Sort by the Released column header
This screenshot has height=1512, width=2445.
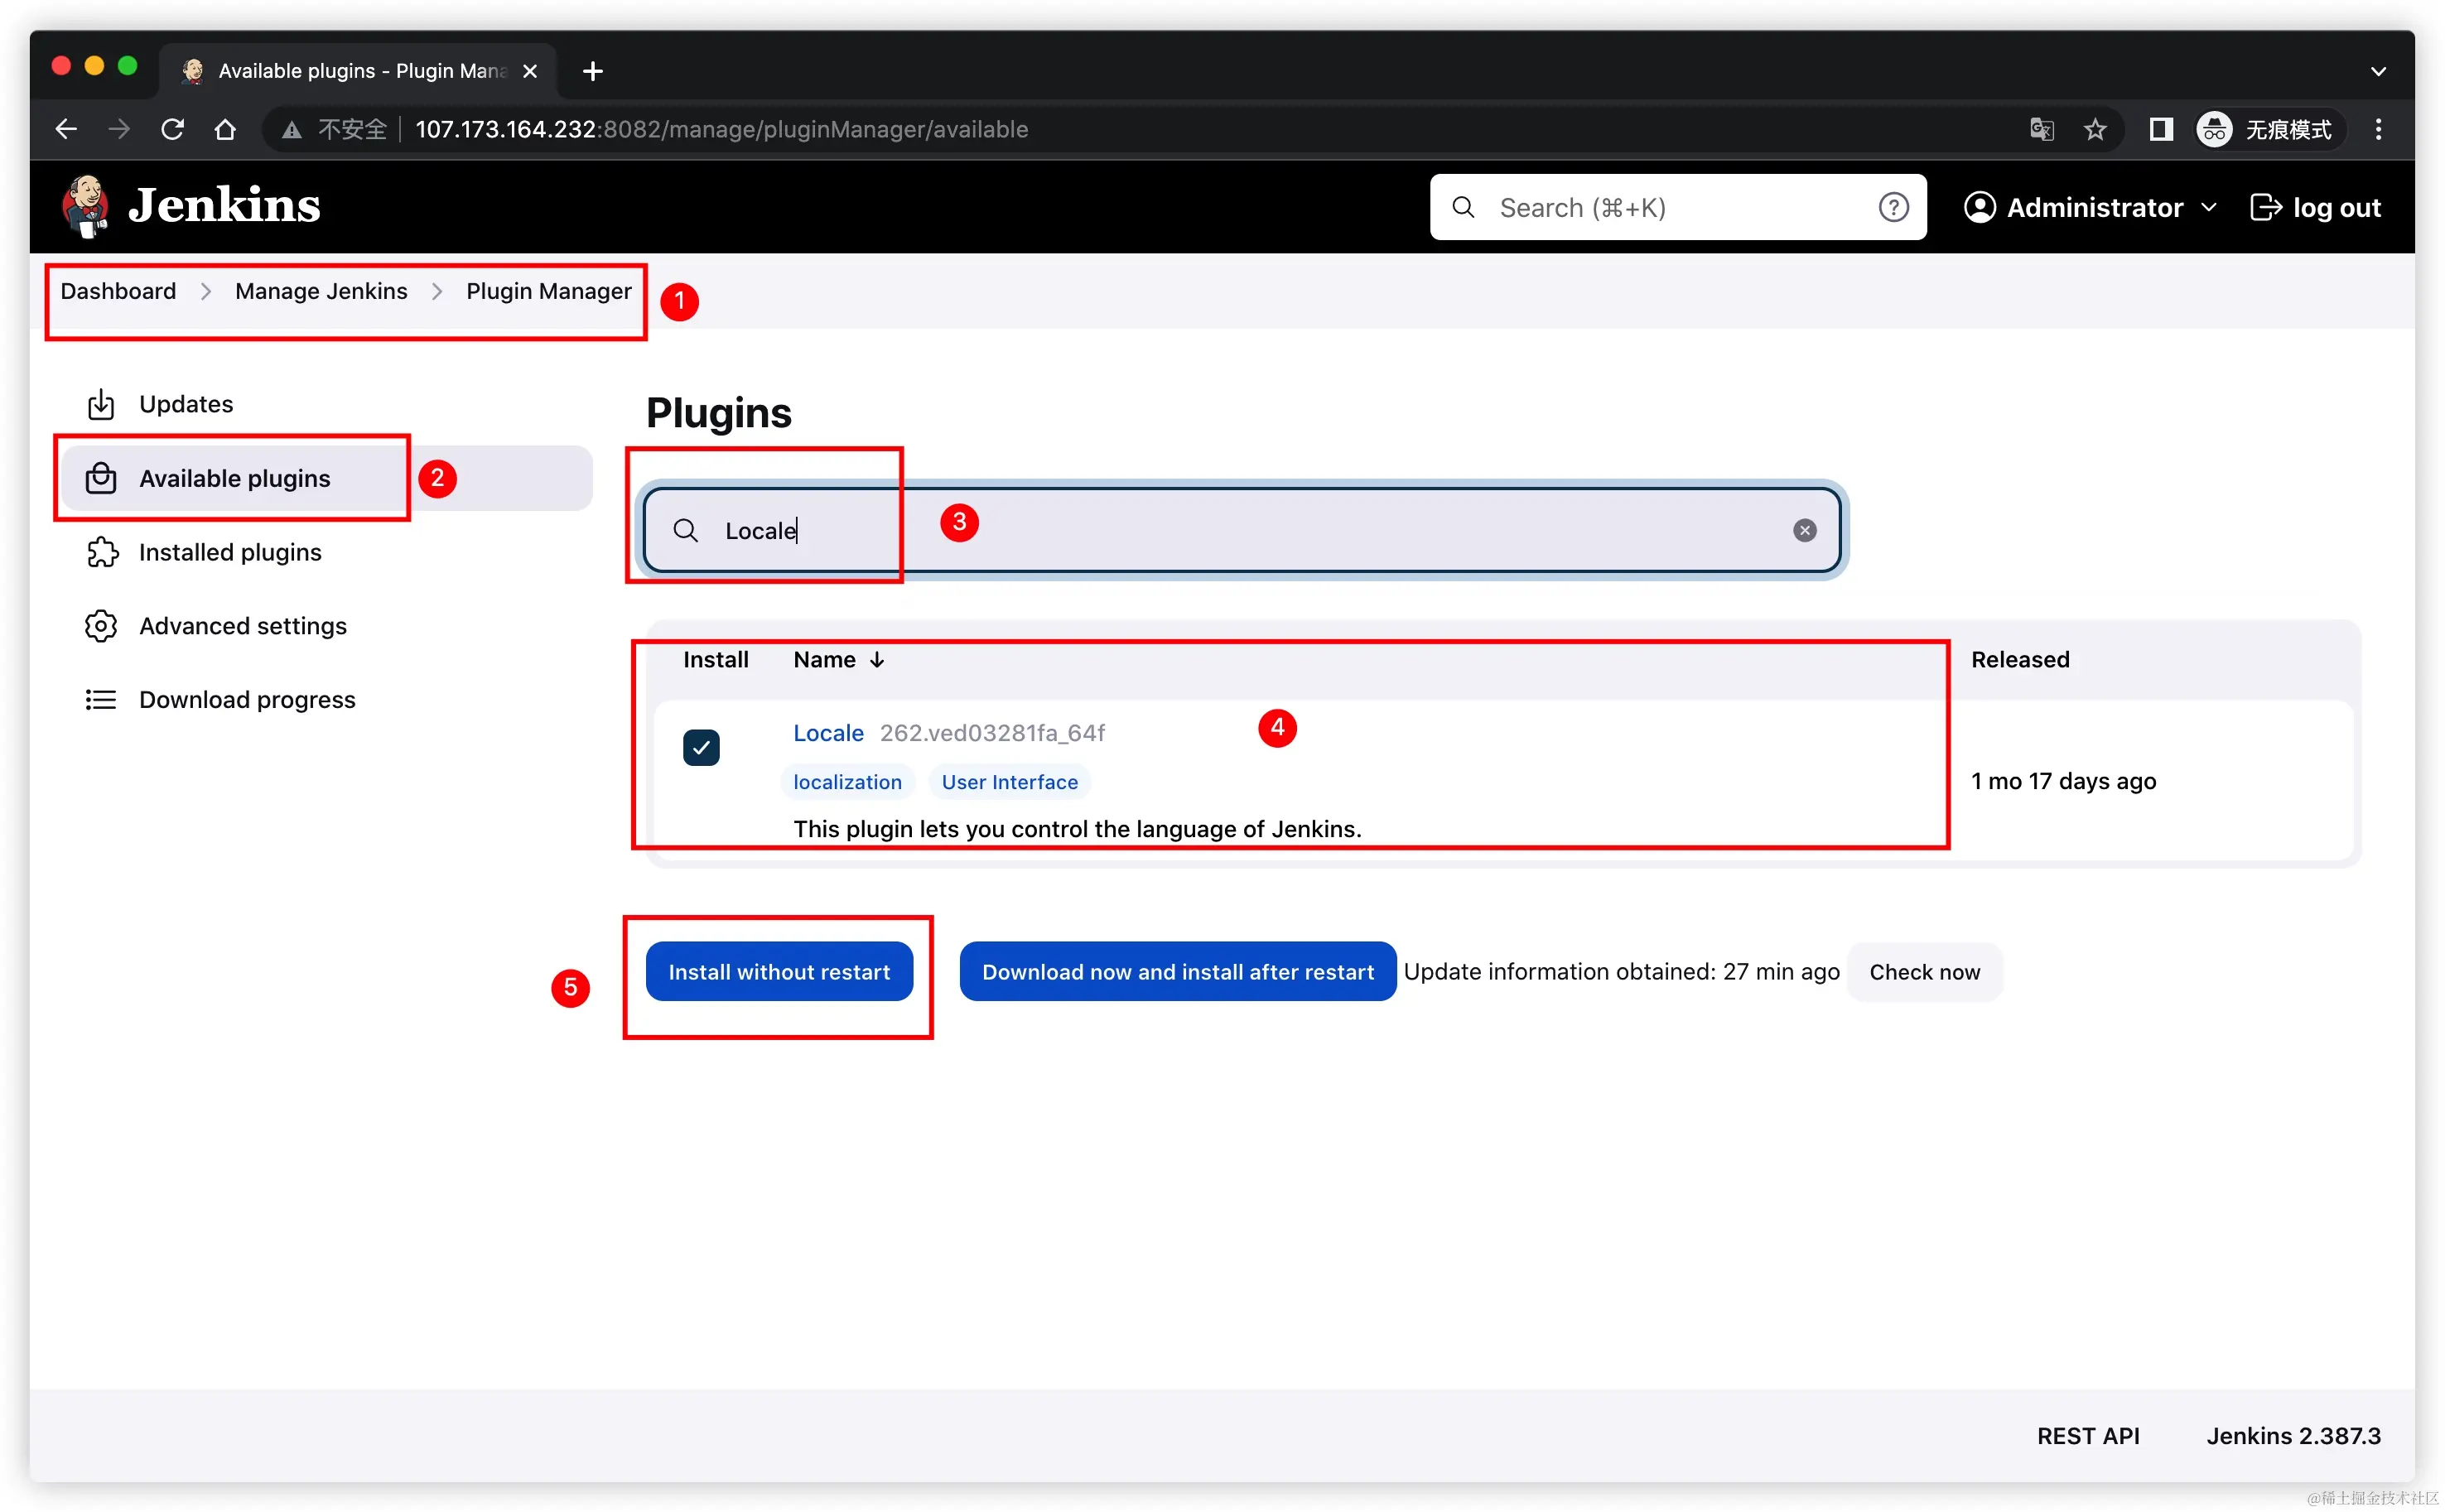pos(2020,660)
